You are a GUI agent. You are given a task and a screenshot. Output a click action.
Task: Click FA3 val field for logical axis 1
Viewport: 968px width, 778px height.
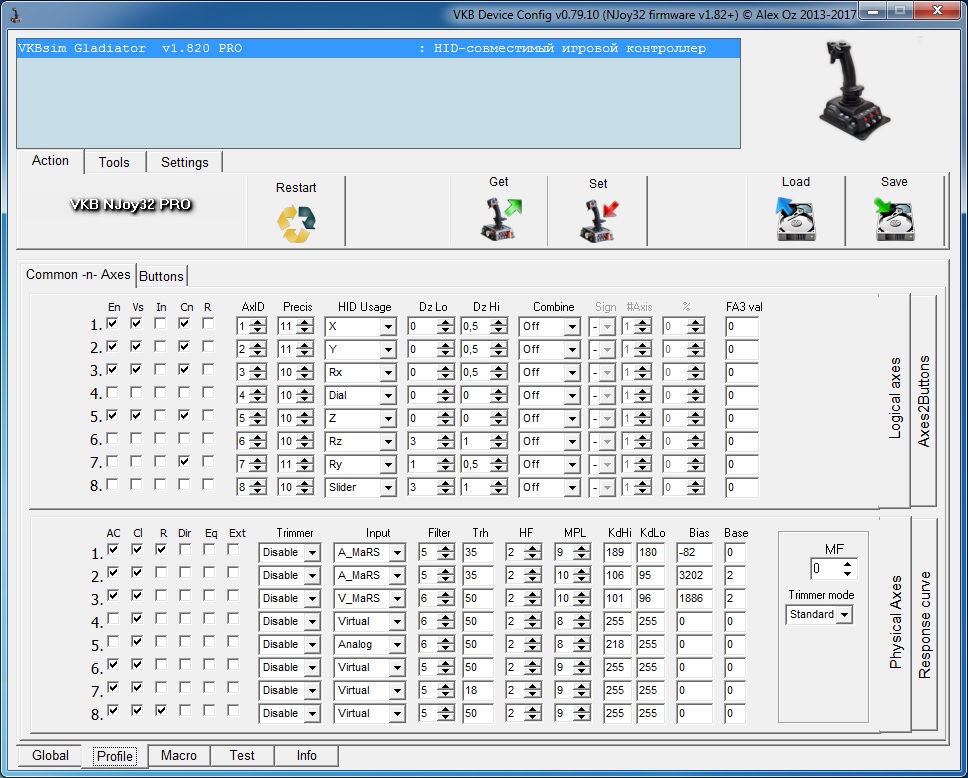click(x=742, y=327)
